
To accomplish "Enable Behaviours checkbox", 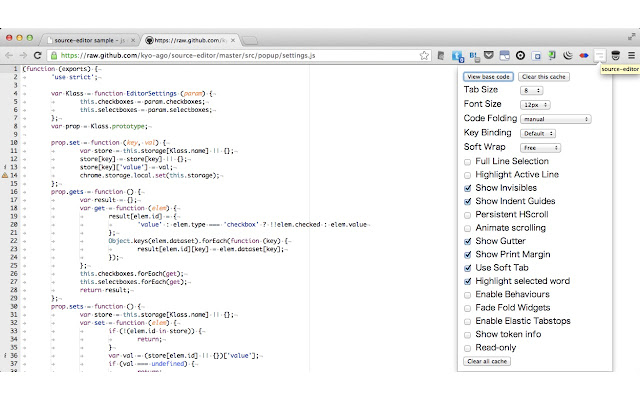I will point(467,295).
